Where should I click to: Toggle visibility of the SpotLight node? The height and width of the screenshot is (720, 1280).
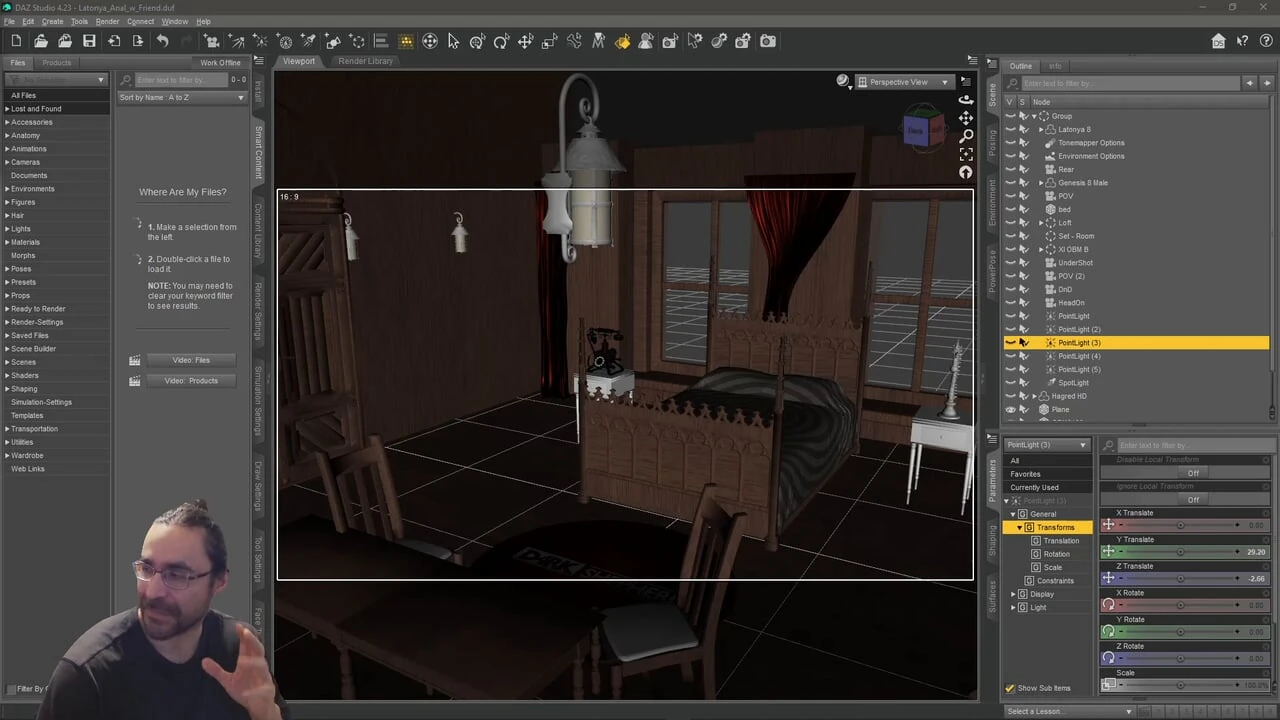click(1010, 383)
